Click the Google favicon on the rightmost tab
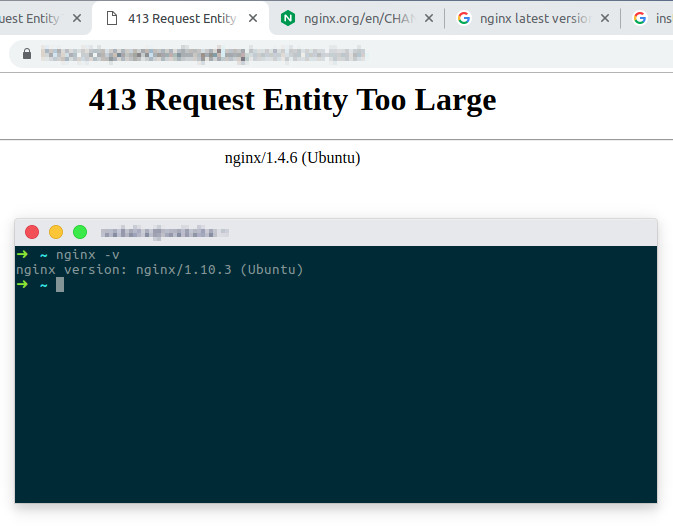 [x=639, y=18]
